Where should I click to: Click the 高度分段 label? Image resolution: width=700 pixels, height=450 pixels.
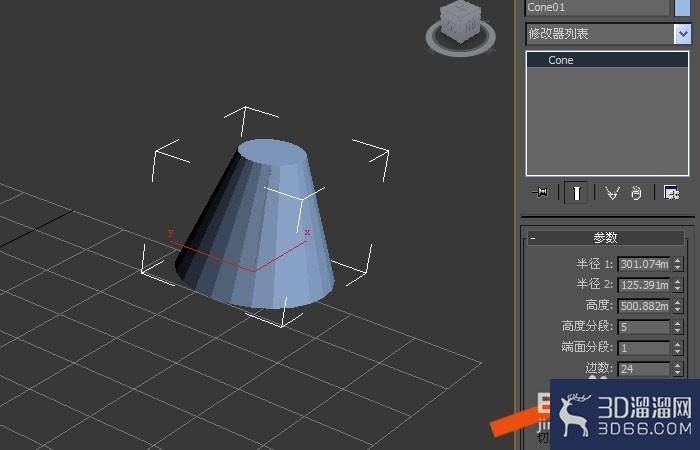pos(588,326)
